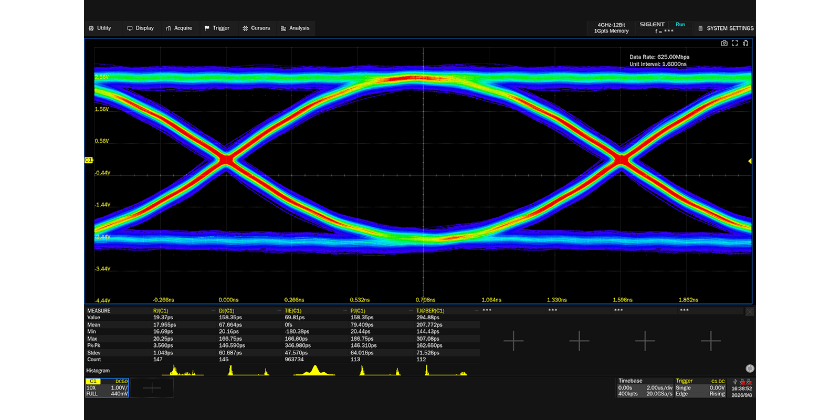This screenshot has width=840, height=420.
Task: Open the C1 channel descriptor box
Action: [x=107, y=387]
